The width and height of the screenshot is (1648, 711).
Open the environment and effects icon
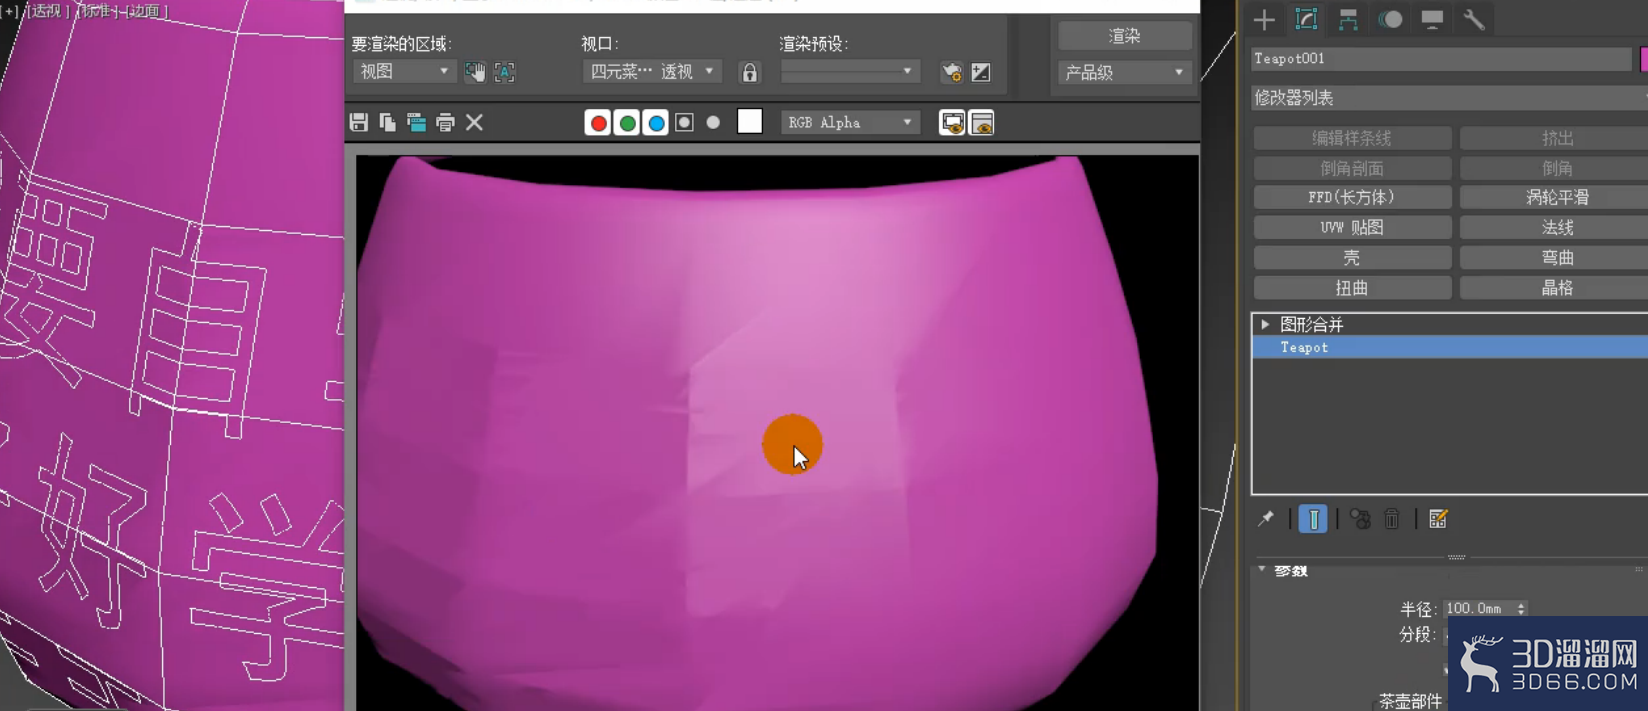(x=981, y=72)
